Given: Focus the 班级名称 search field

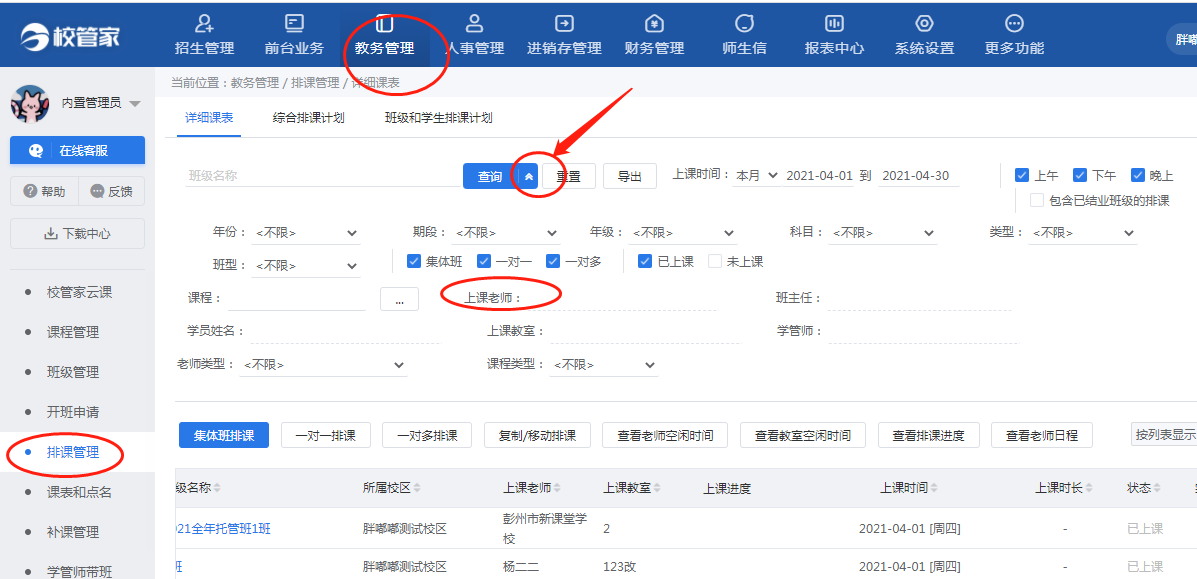Looking at the screenshot, I should click(321, 176).
